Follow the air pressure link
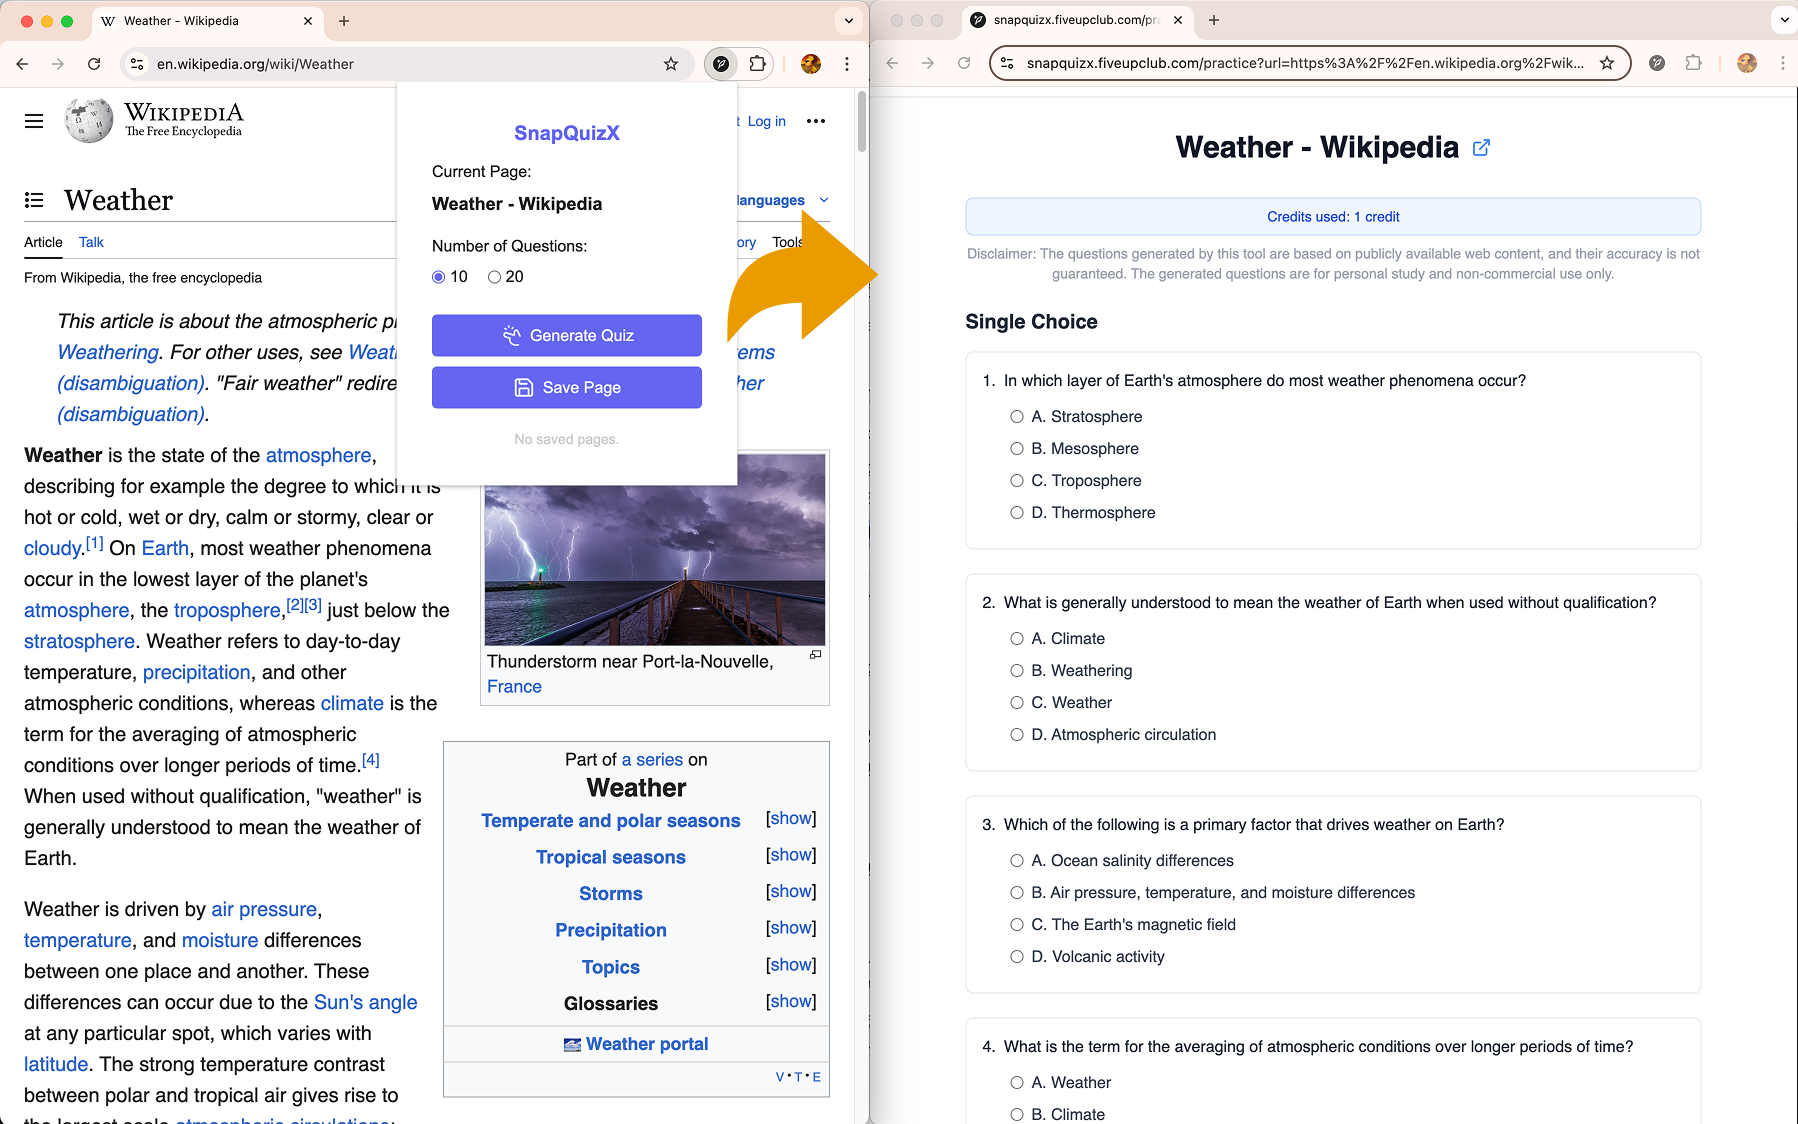Screen dimensions: 1798x1124 264,910
